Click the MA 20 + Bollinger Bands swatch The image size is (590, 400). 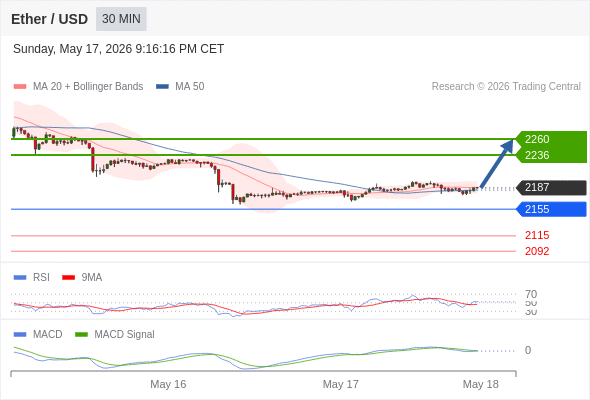pyautogui.click(x=20, y=87)
